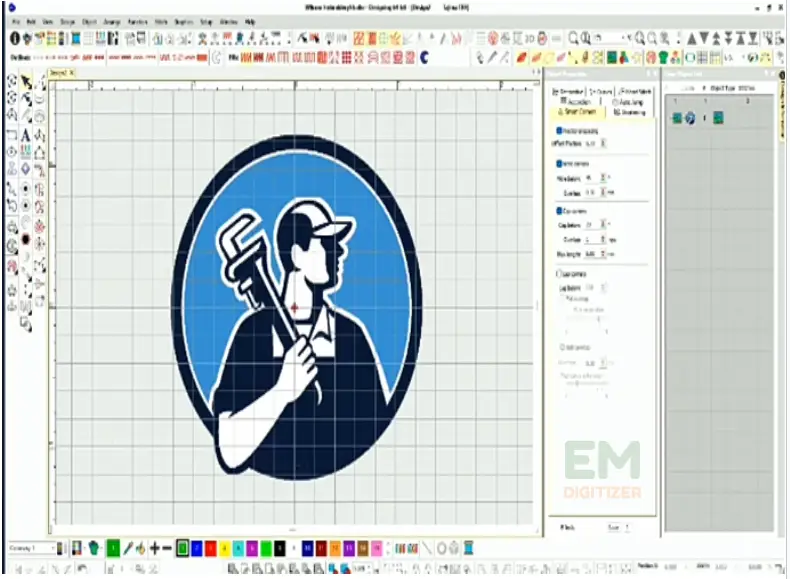790x579 pixels.
Task: Pick the black color swatch in palette
Action: tap(280, 548)
